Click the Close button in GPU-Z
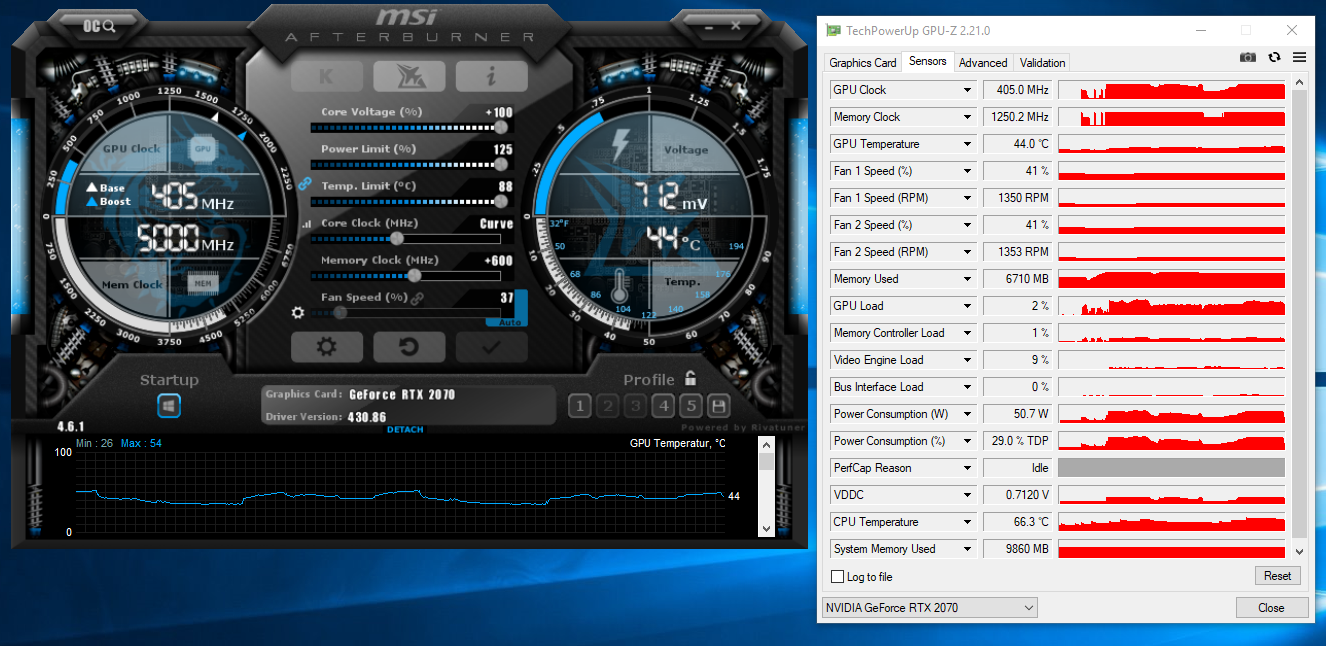The height and width of the screenshot is (646, 1326). 1271,607
